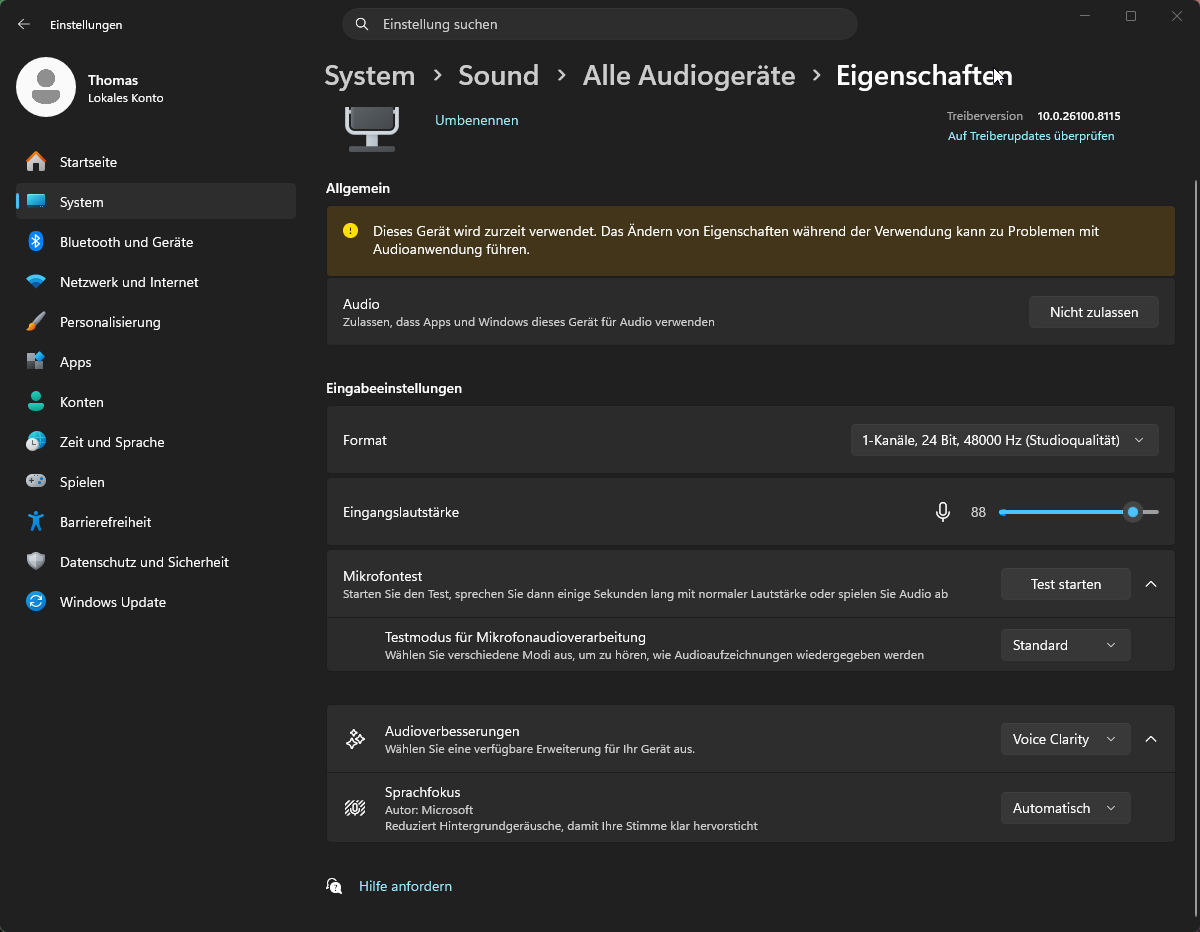Open Barrierefreiheit settings

pos(105,522)
